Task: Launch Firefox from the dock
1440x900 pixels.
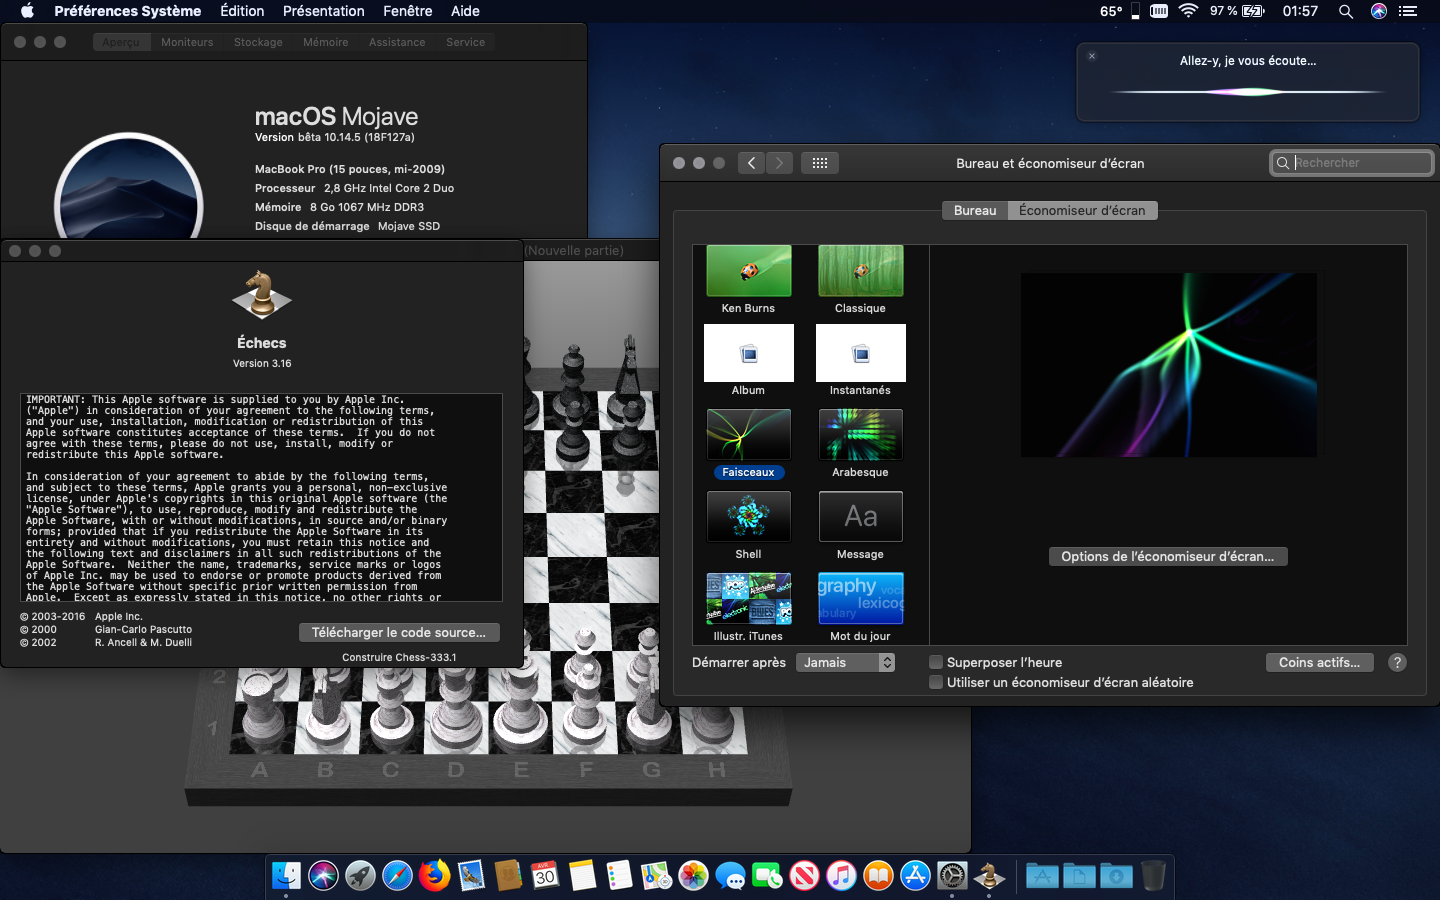Action: (434, 876)
